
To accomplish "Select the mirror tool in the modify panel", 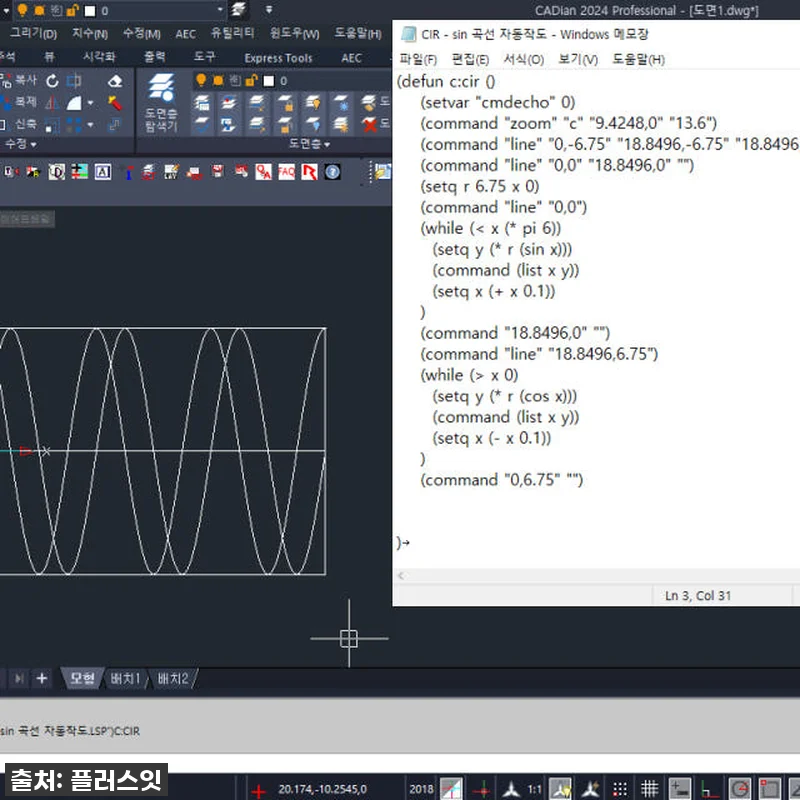I will coord(52,103).
